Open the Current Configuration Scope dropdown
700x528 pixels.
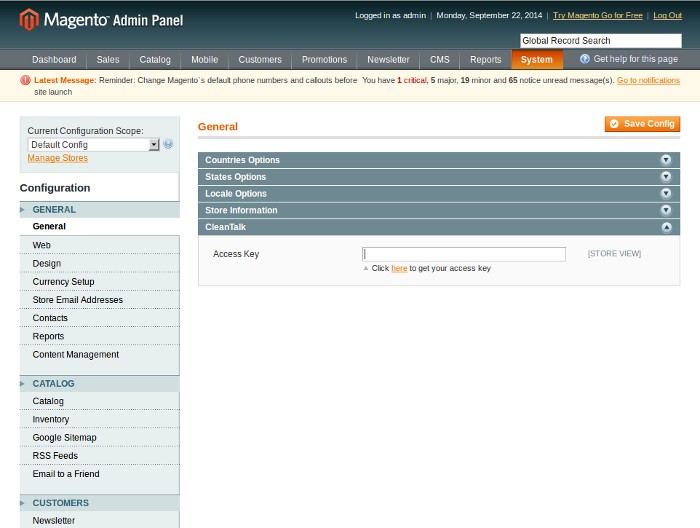tap(93, 145)
